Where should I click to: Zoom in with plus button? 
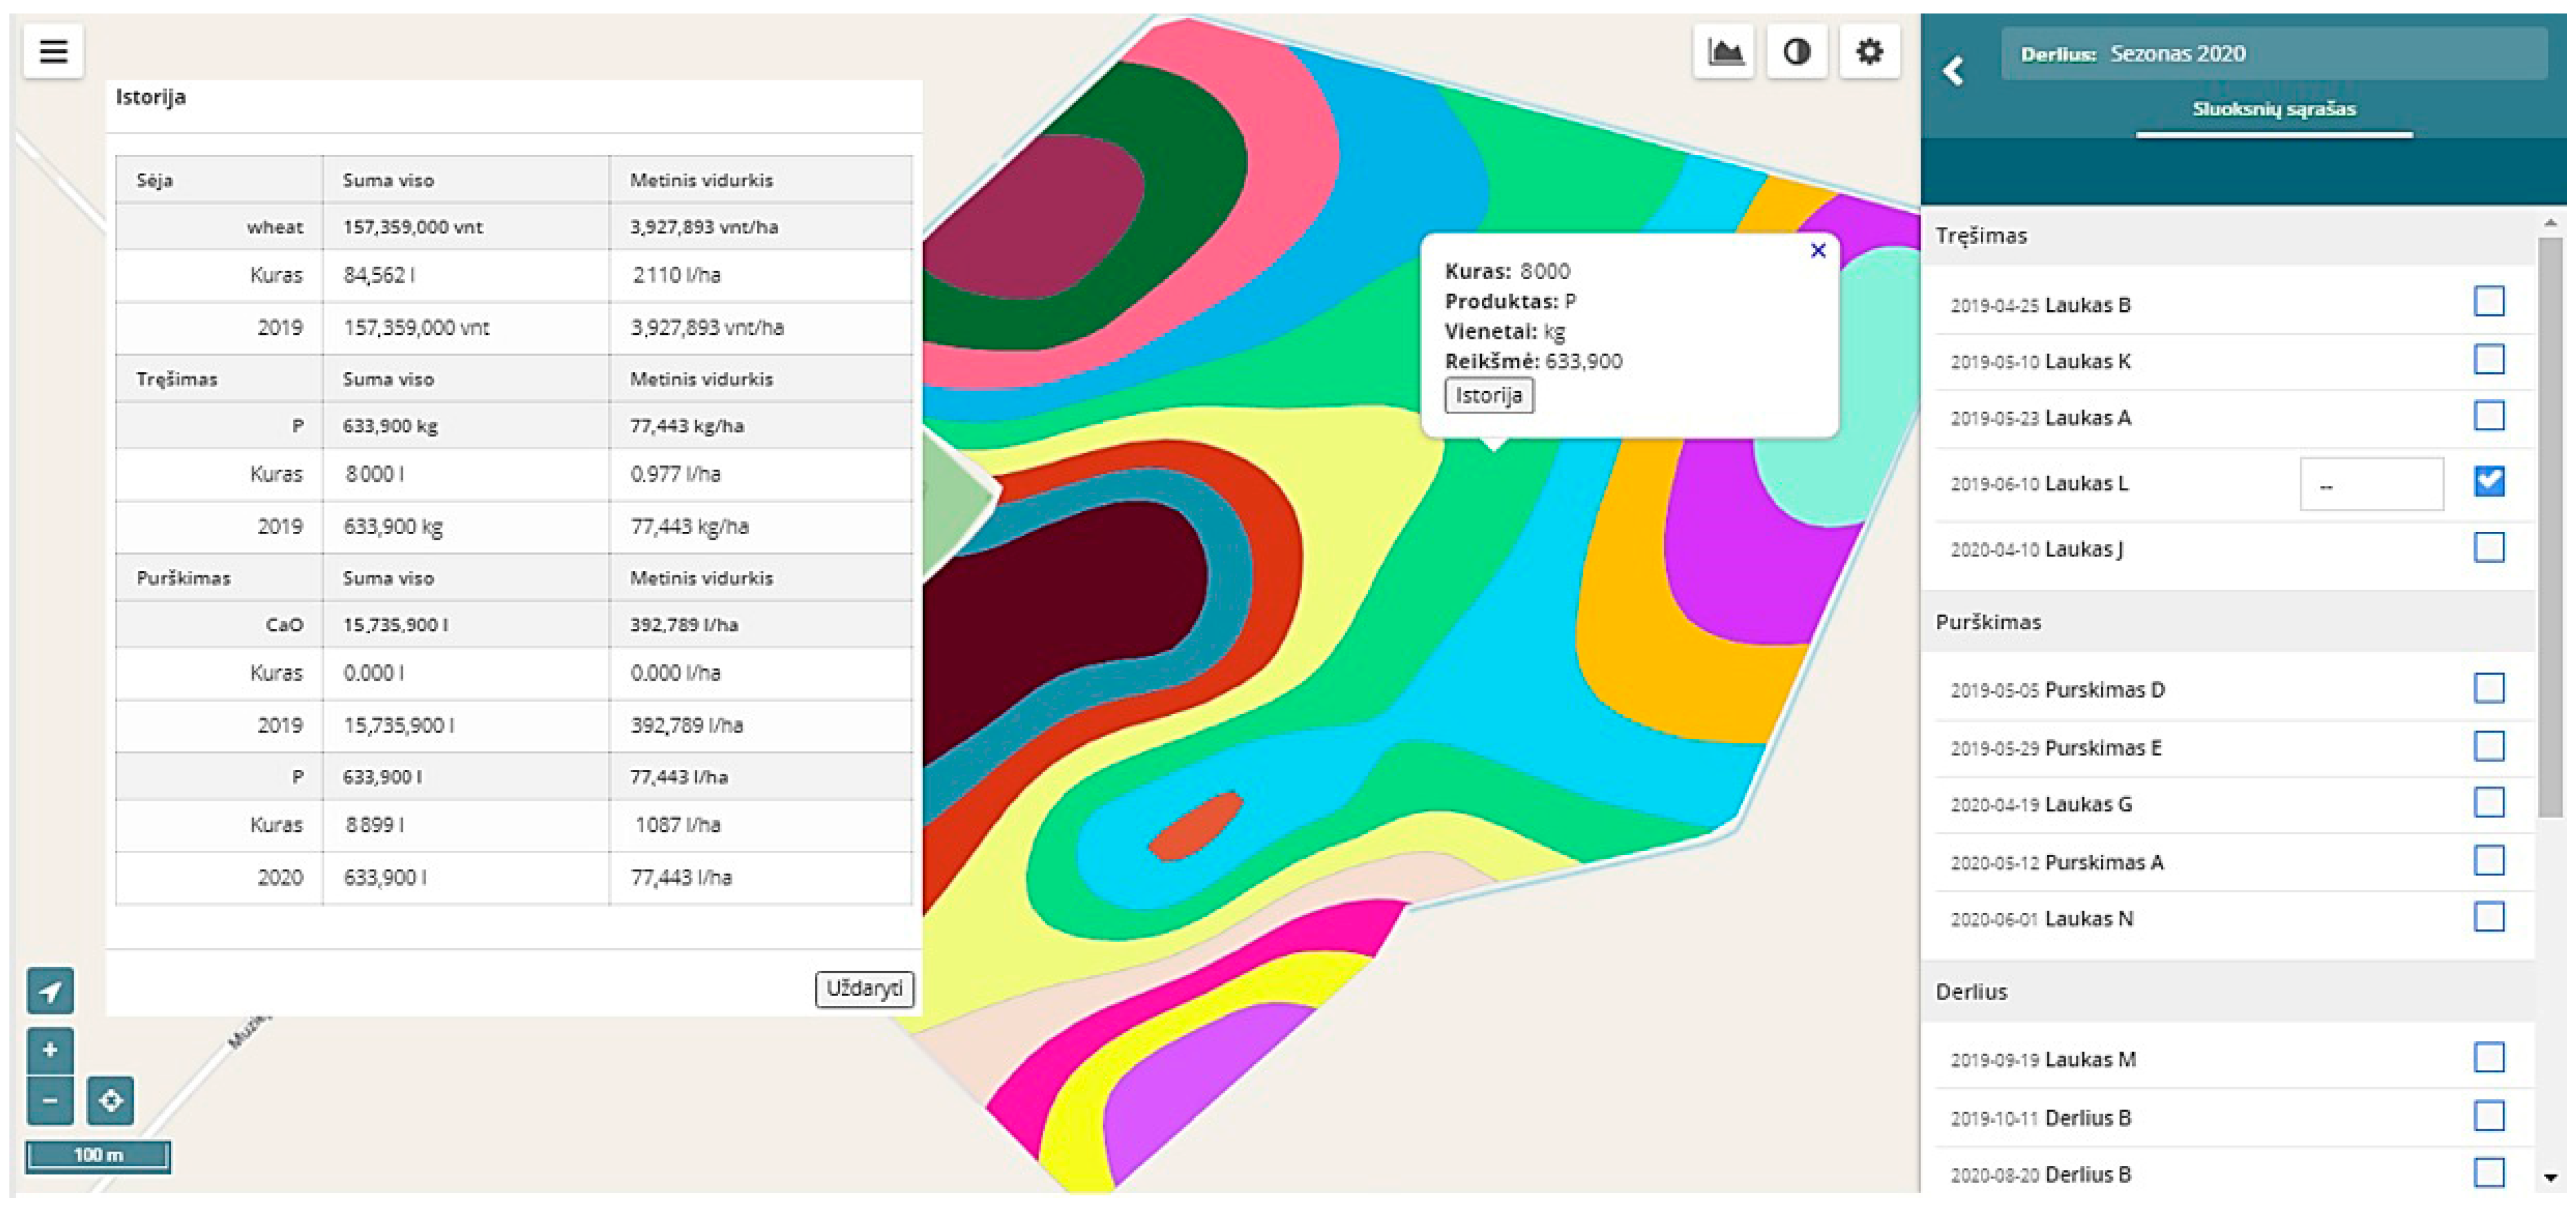(x=50, y=1050)
